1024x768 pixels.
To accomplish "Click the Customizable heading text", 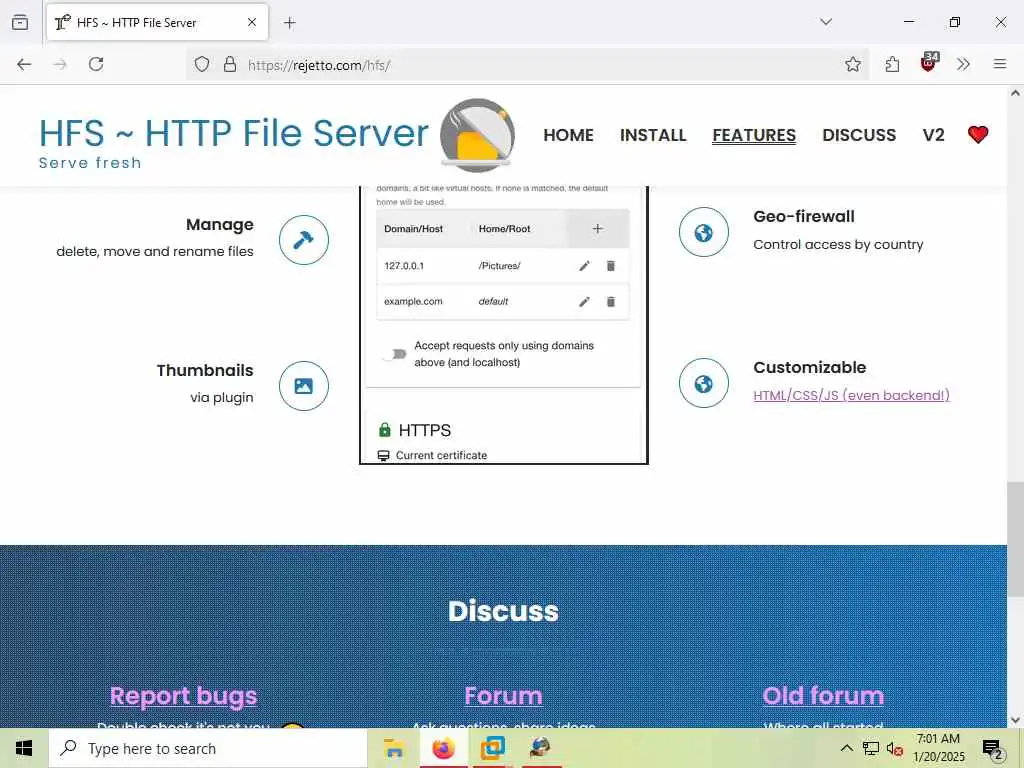I will pyautogui.click(x=810, y=367).
